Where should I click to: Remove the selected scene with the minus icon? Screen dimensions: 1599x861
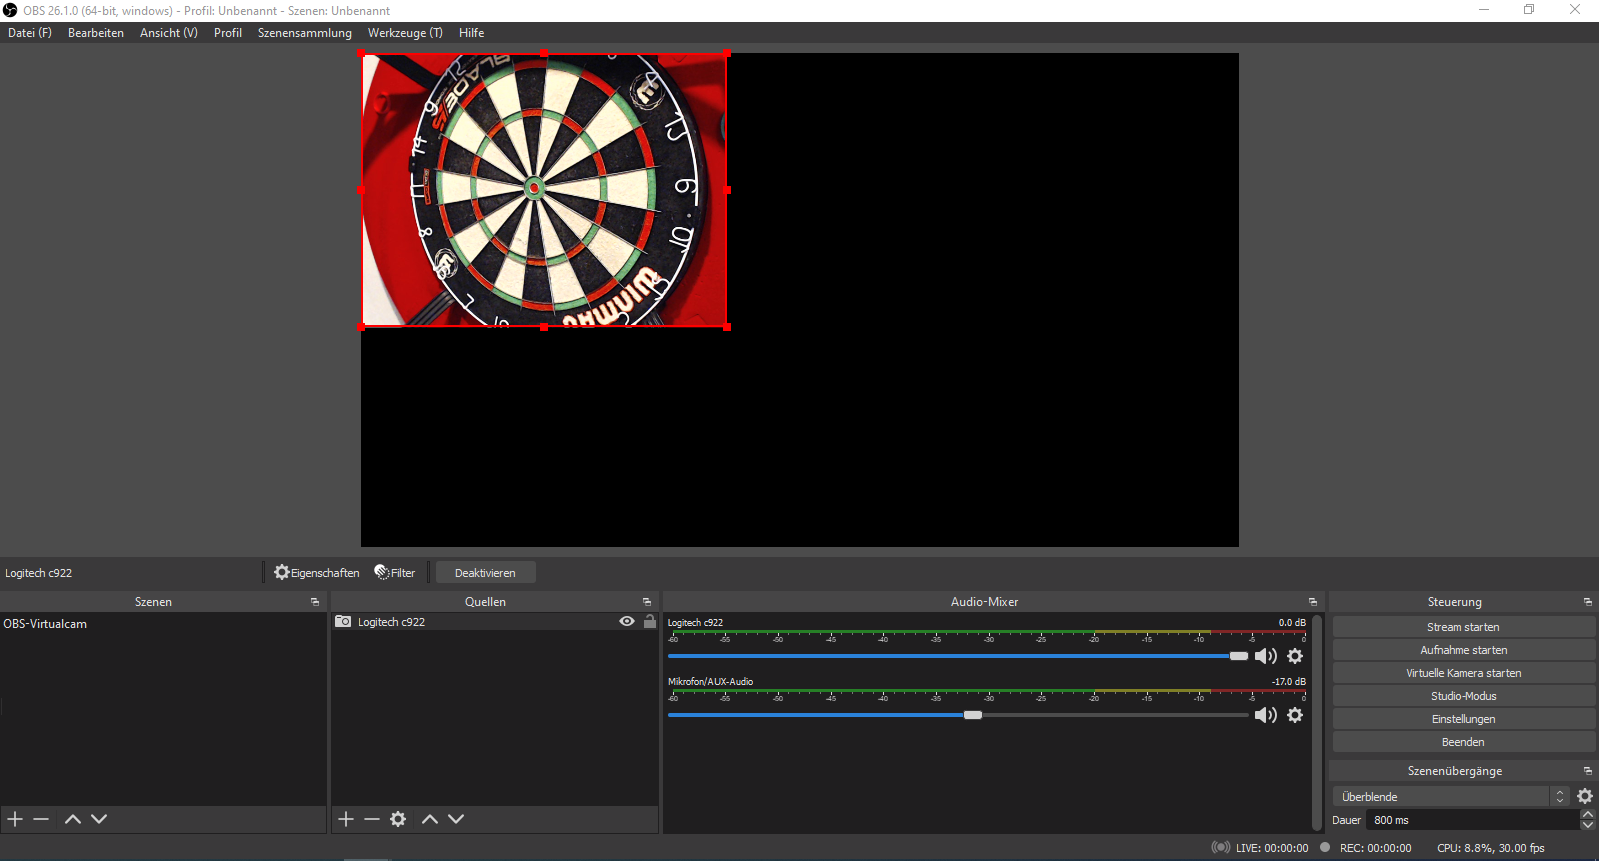(41, 819)
